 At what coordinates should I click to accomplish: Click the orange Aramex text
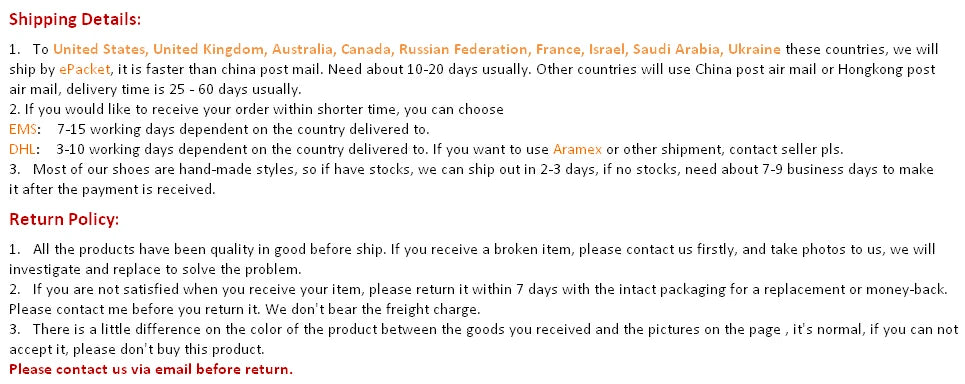(x=577, y=149)
